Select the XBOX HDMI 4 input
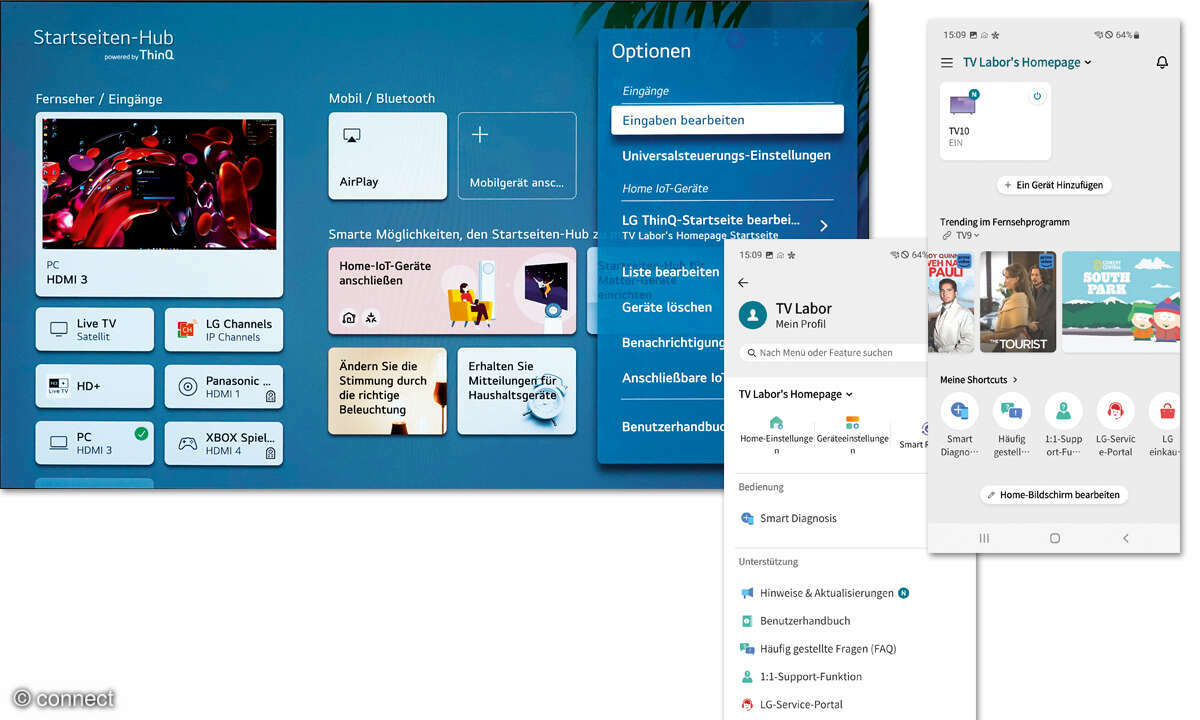 point(224,443)
